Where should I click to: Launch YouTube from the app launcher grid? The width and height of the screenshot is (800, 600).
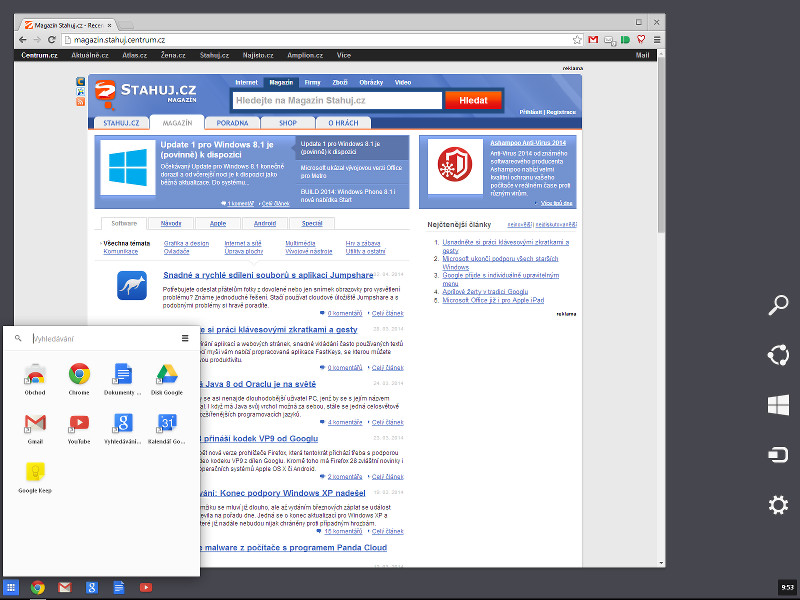[79, 428]
